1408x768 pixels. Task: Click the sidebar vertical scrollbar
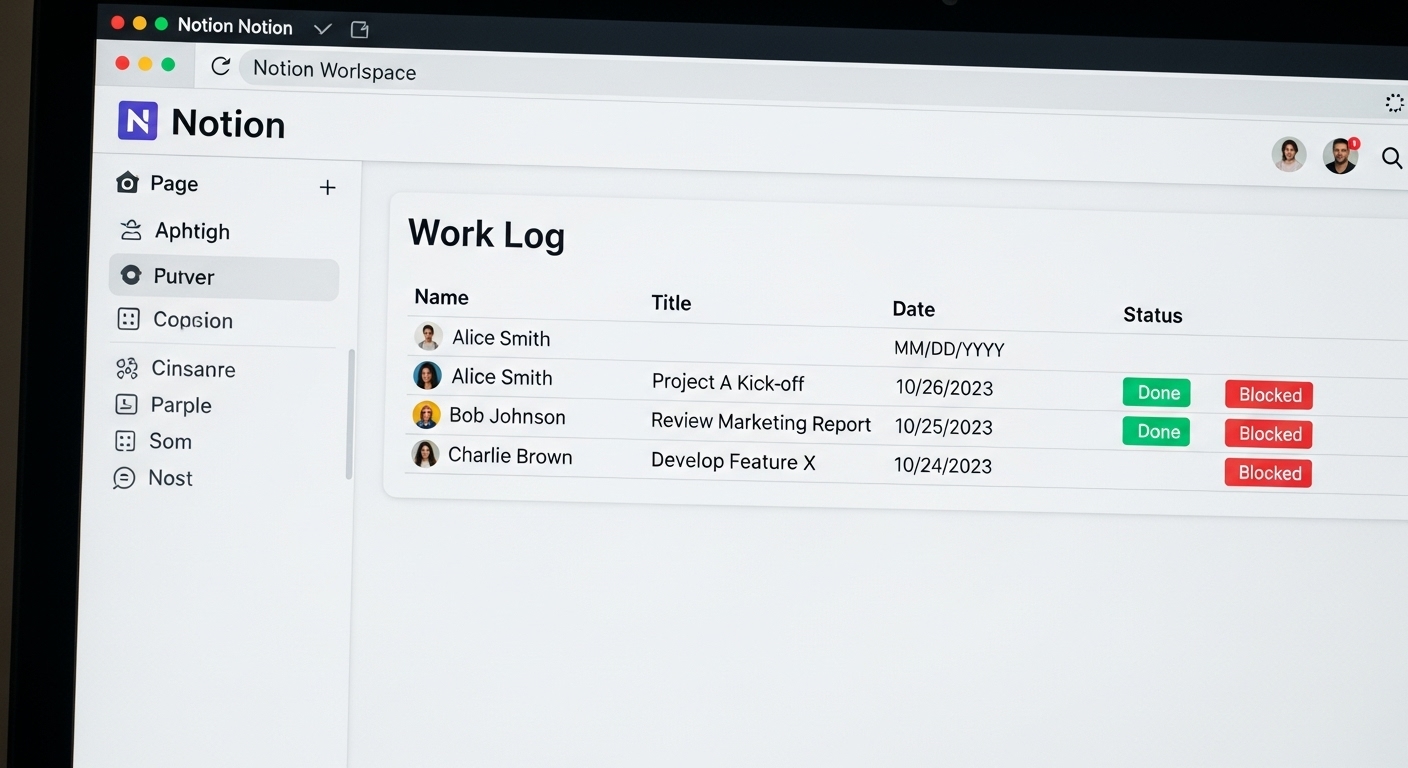point(349,414)
